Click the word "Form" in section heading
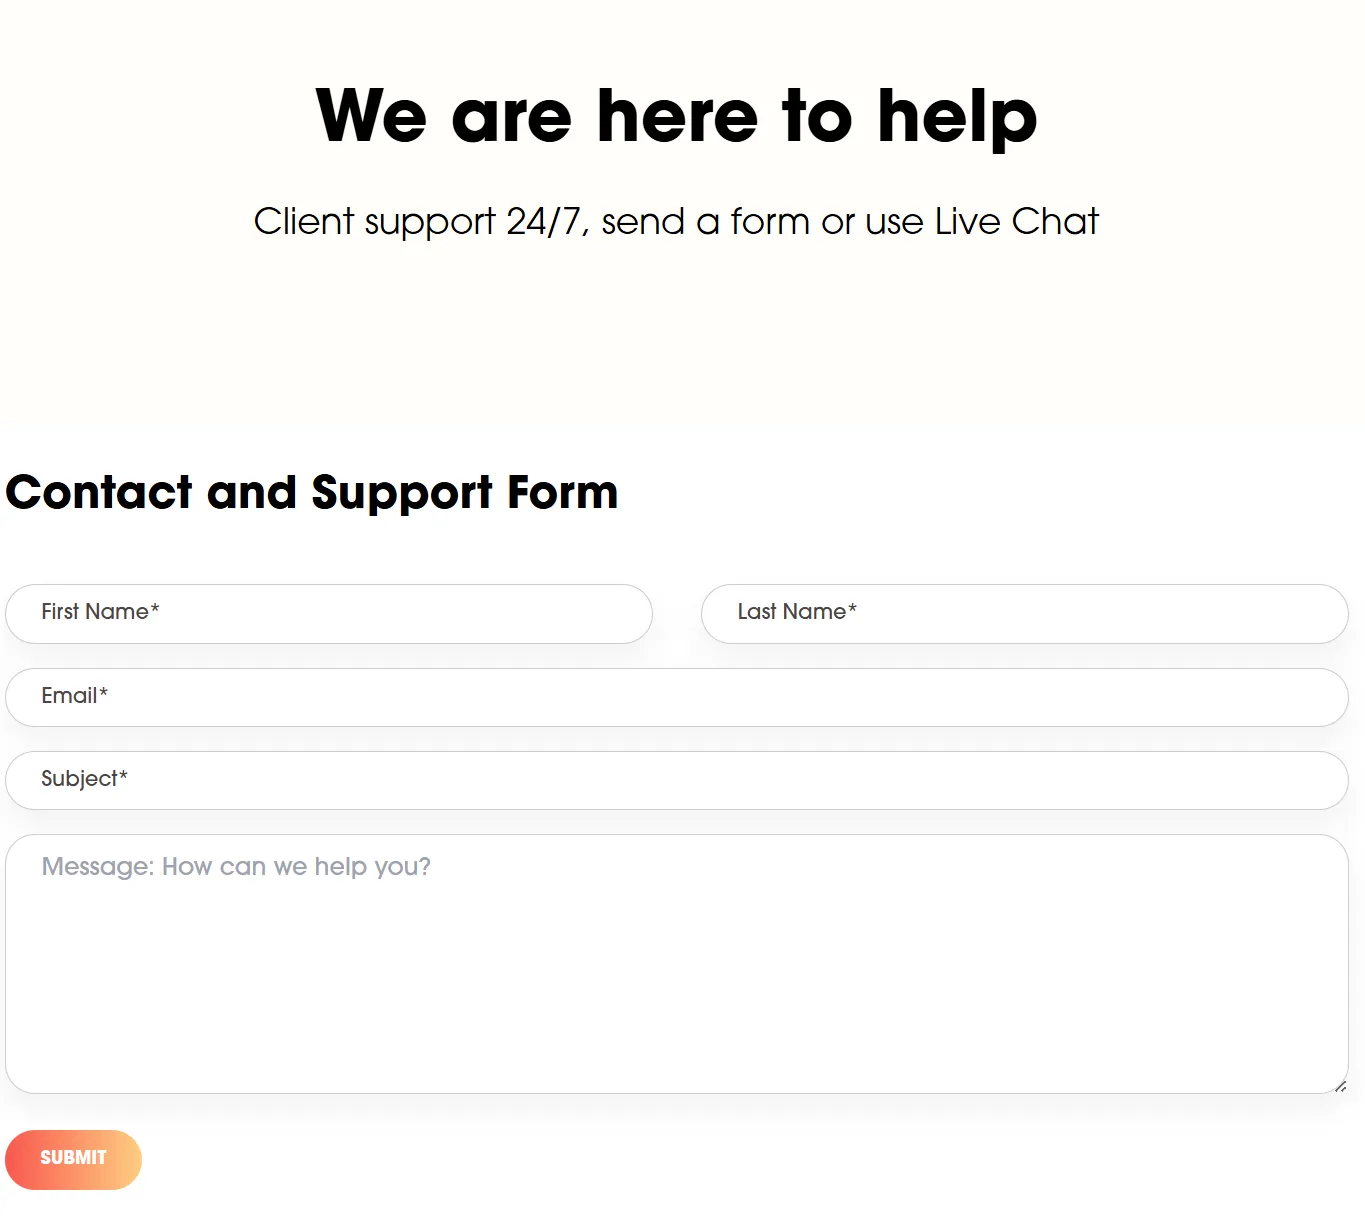Image resolution: width=1365 pixels, height=1220 pixels. [x=562, y=493]
